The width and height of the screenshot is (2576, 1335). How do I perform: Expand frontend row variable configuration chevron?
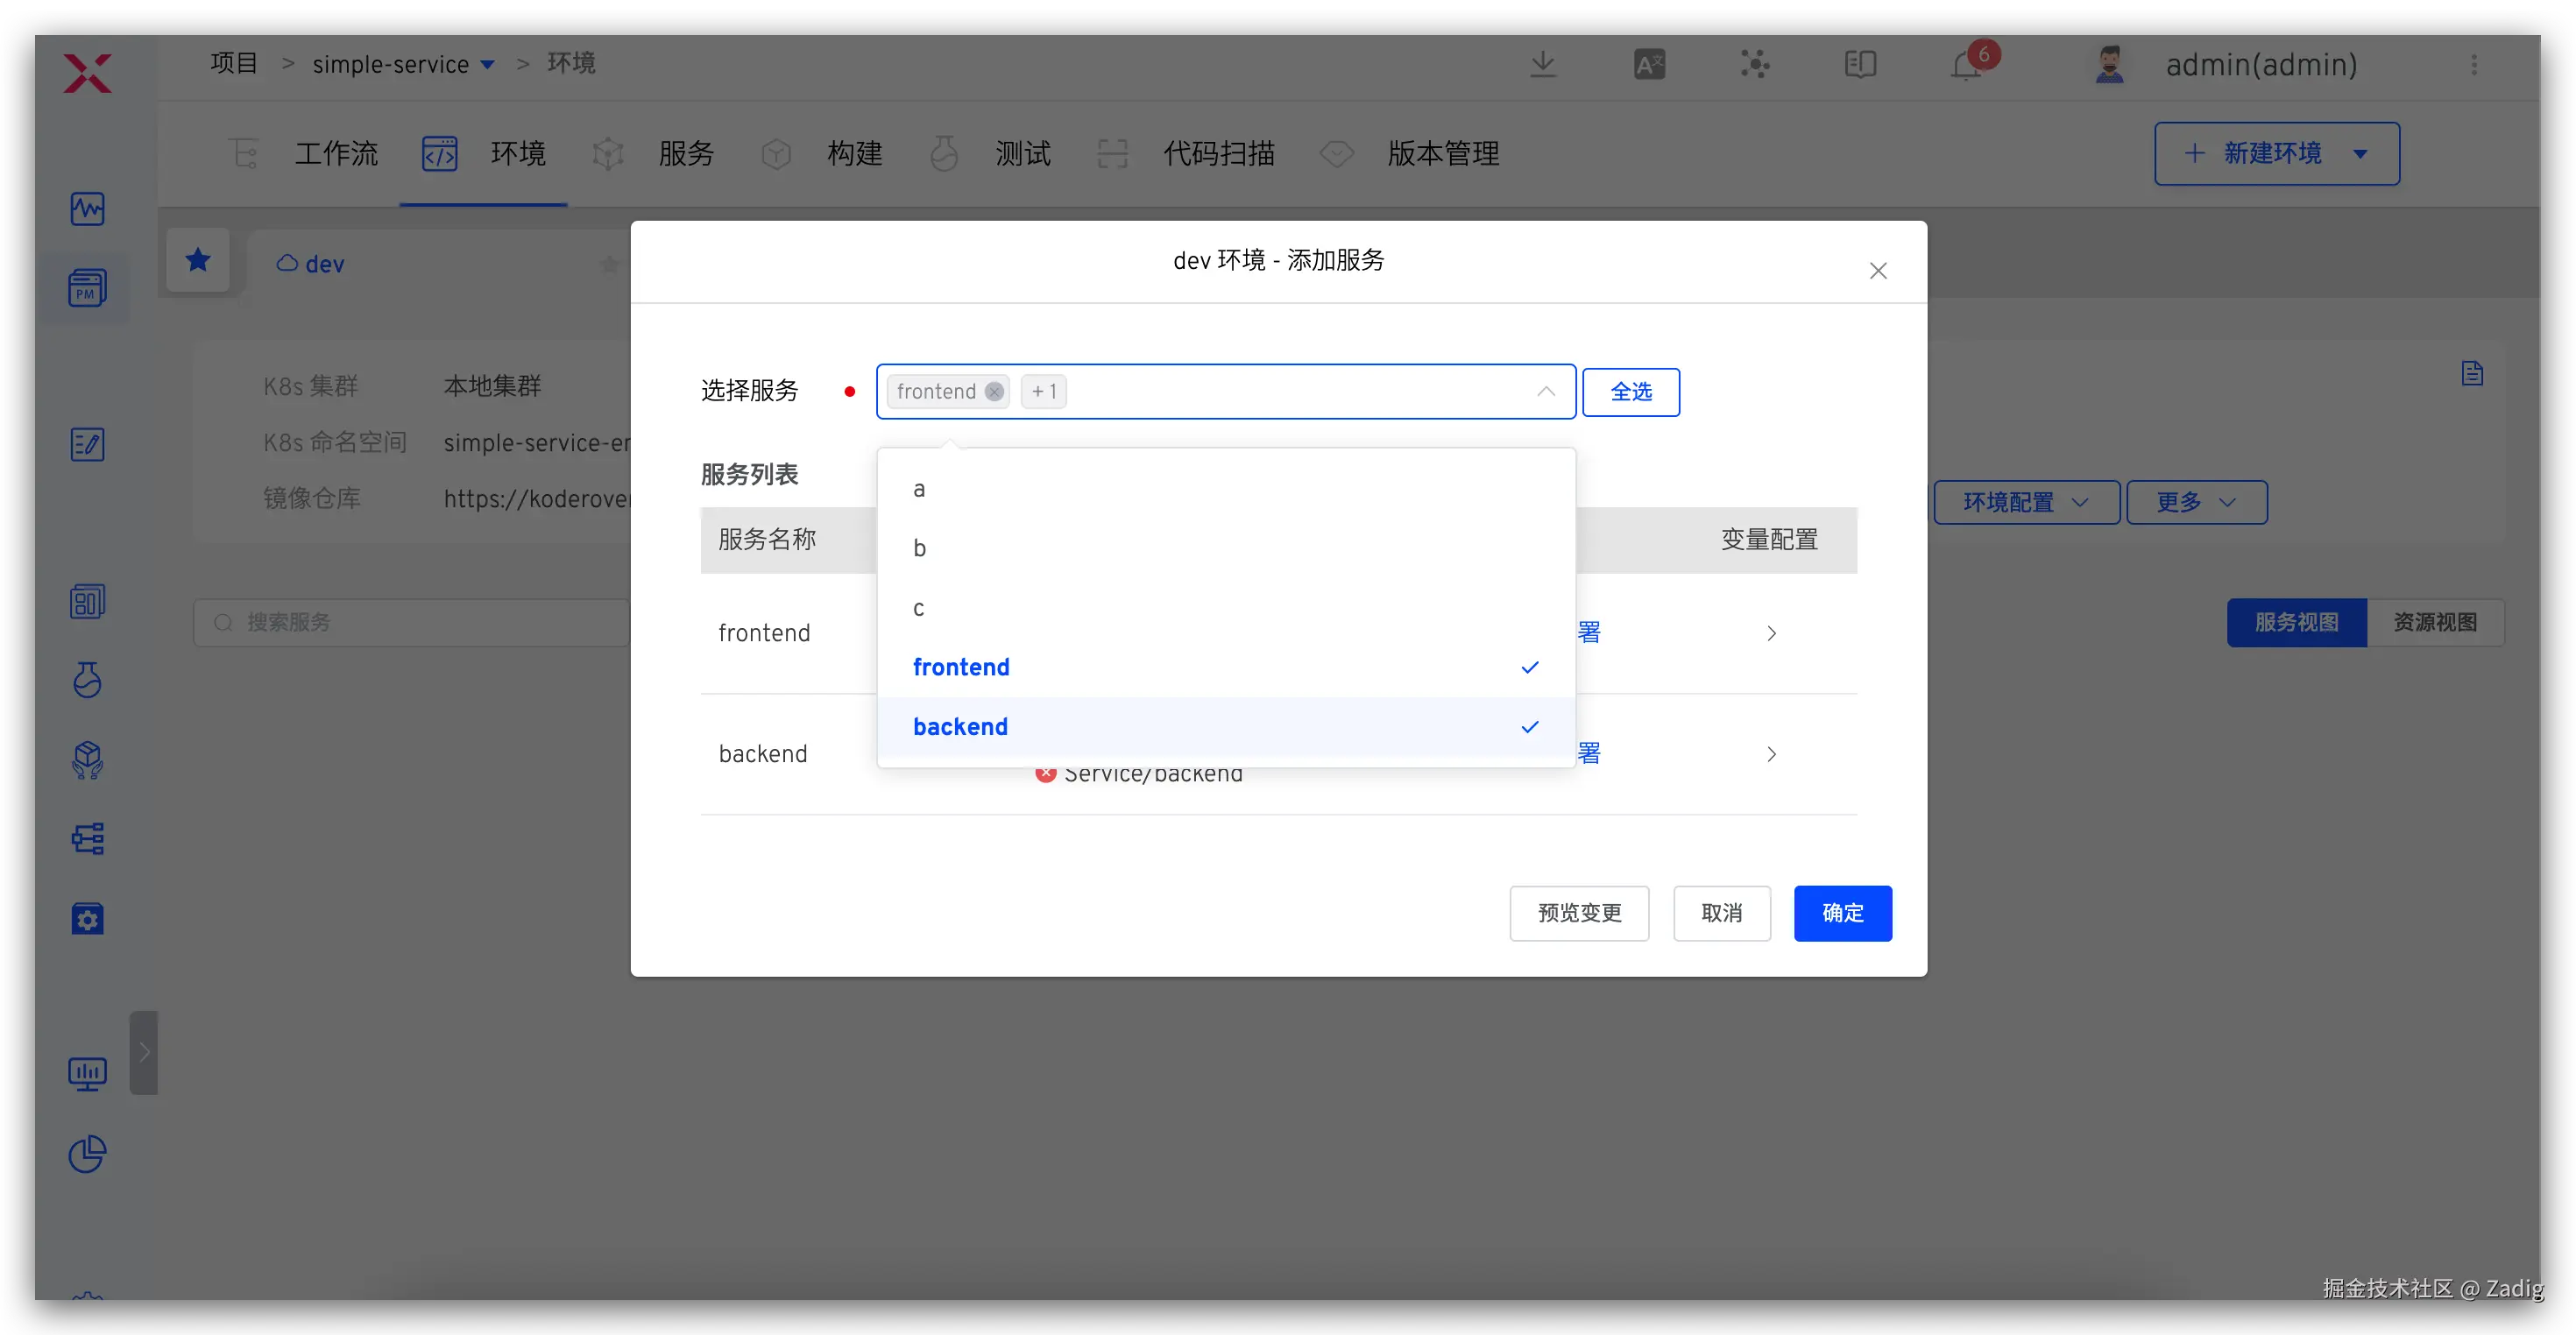coord(1771,633)
